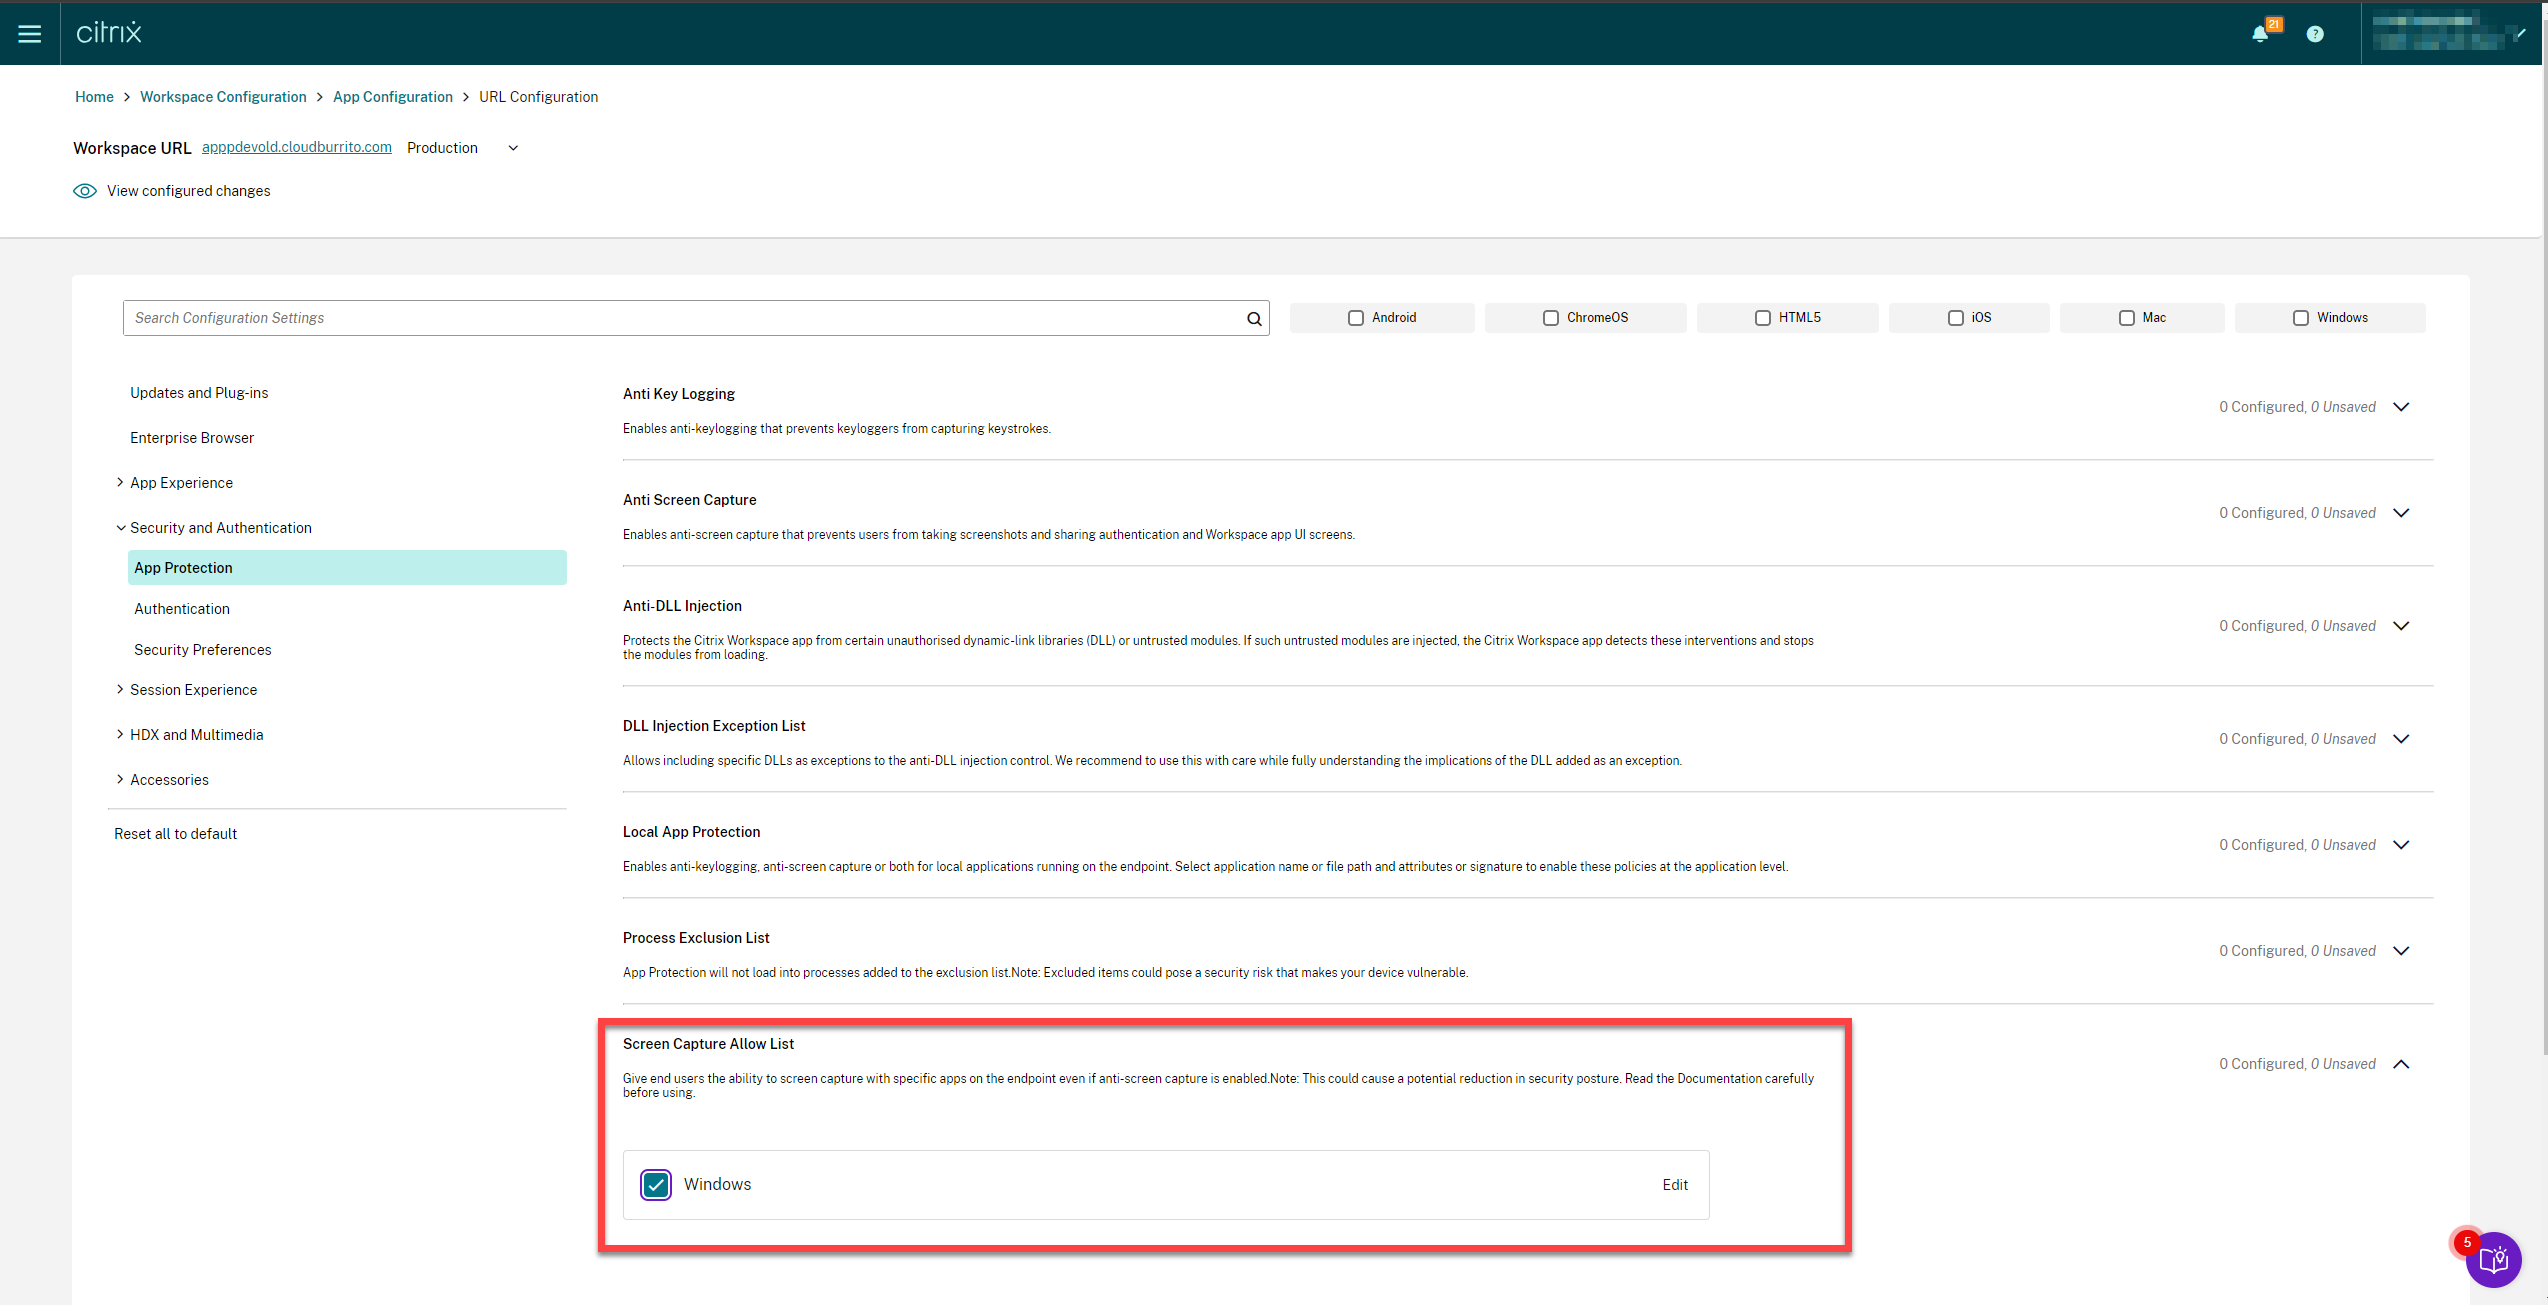Open the help question mark icon
This screenshot has height=1305, width=2548.
tap(2315, 34)
